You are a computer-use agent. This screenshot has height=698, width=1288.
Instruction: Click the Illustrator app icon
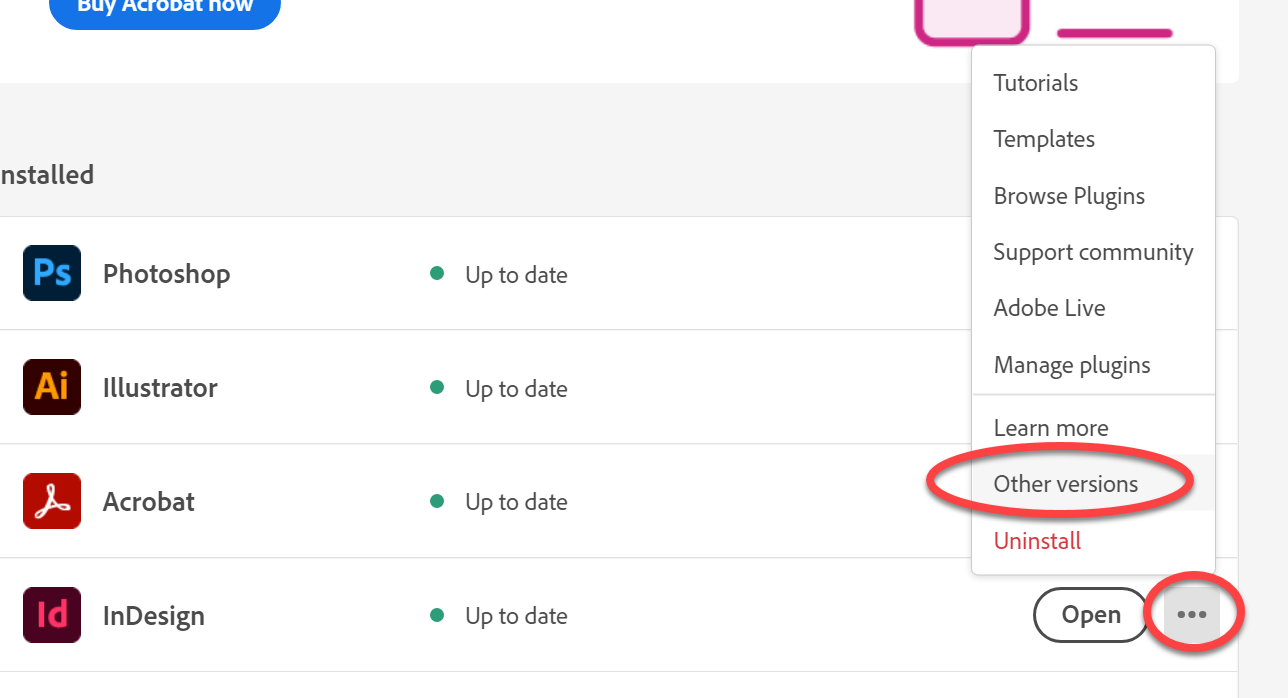pyautogui.click(x=52, y=387)
